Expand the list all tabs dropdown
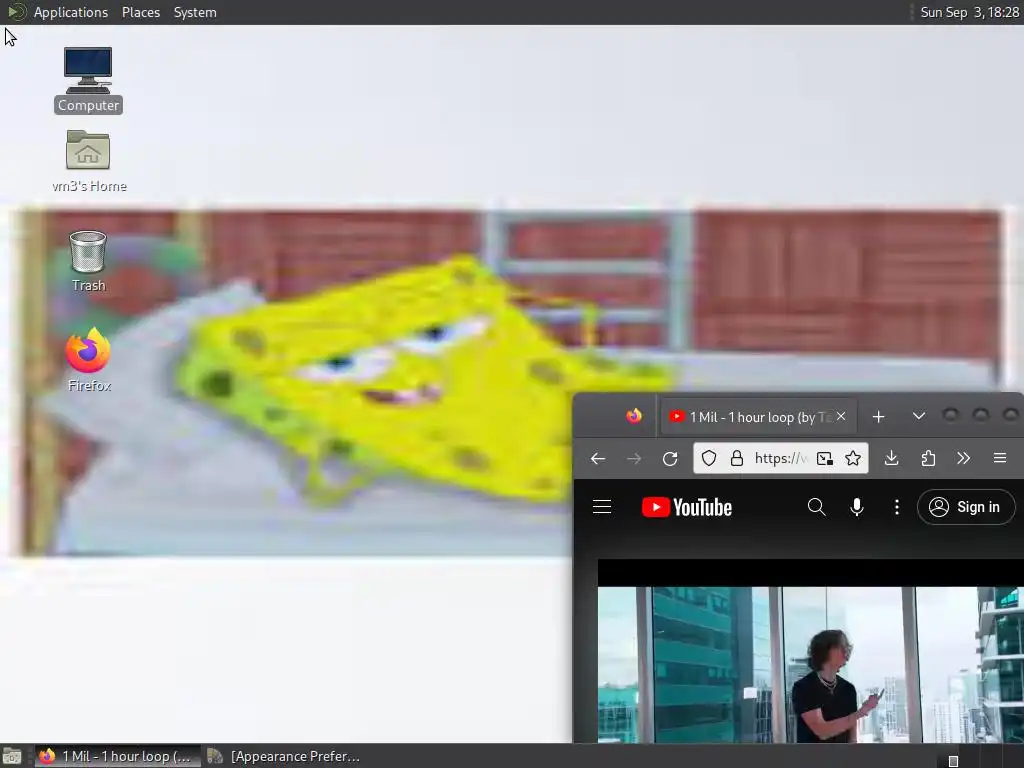Viewport: 1024px width, 768px height. (x=919, y=416)
